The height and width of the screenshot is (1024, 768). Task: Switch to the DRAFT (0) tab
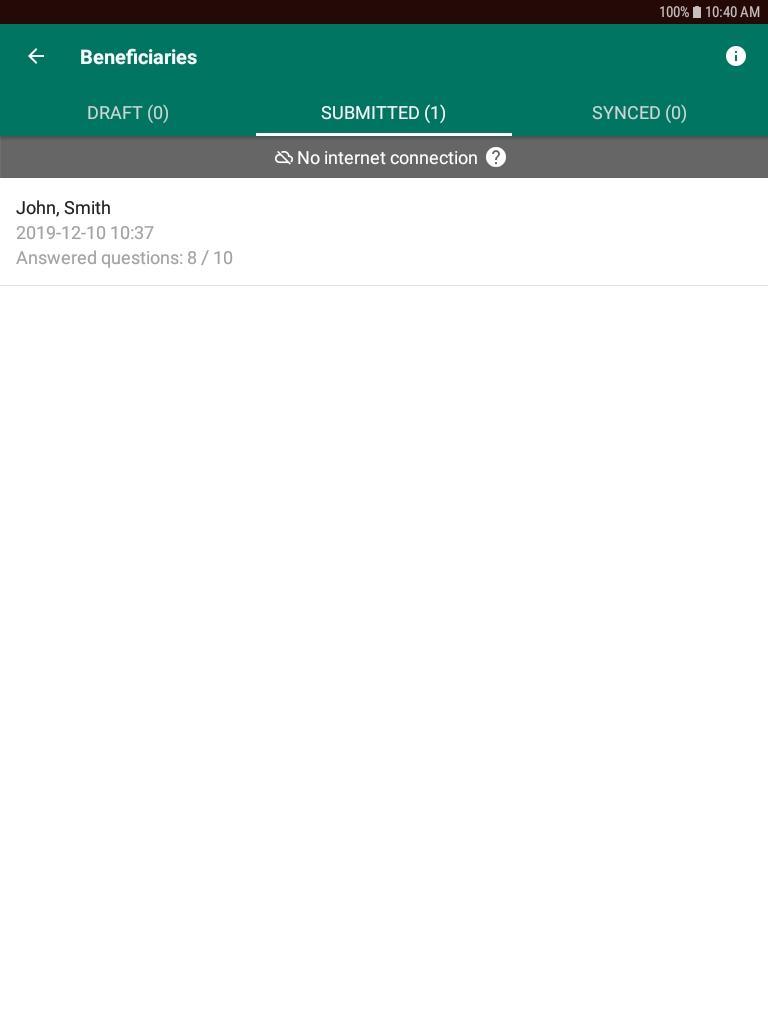pos(128,113)
